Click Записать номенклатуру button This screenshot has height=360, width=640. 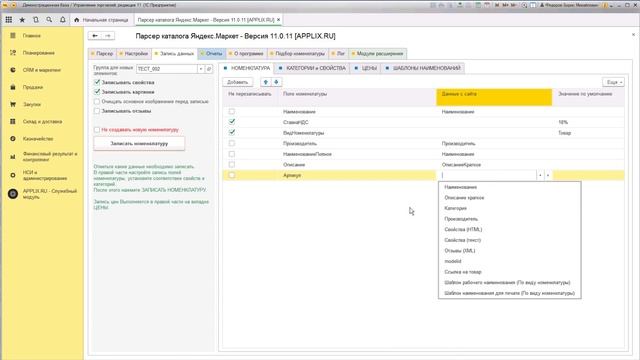pyautogui.click(x=139, y=144)
